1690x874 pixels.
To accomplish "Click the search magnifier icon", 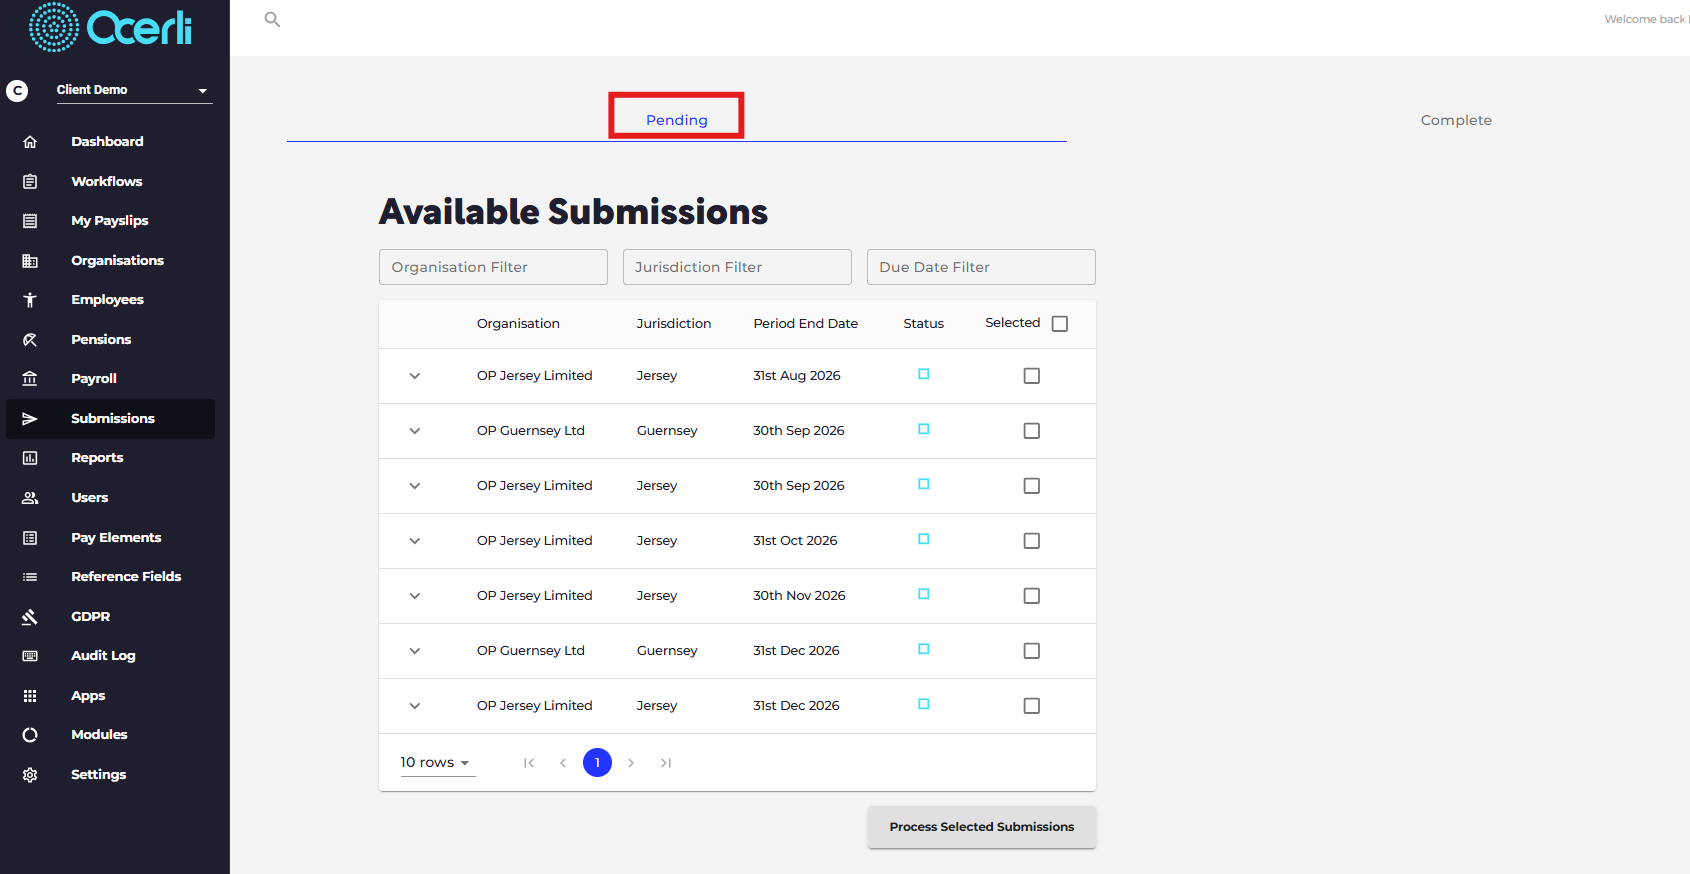I will click(272, 19).
